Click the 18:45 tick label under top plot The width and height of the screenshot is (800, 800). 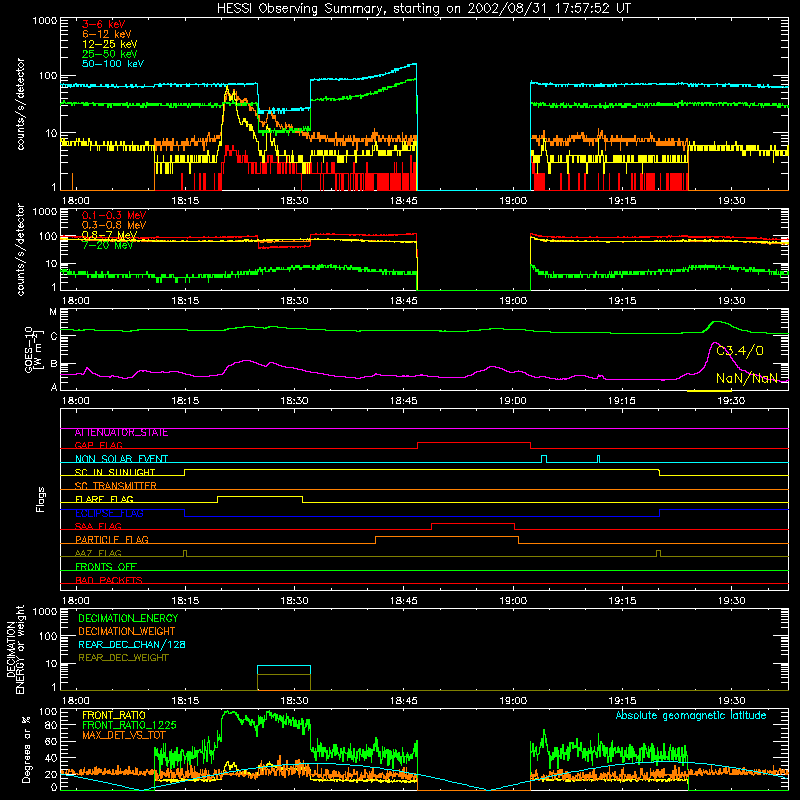(403, 201)
